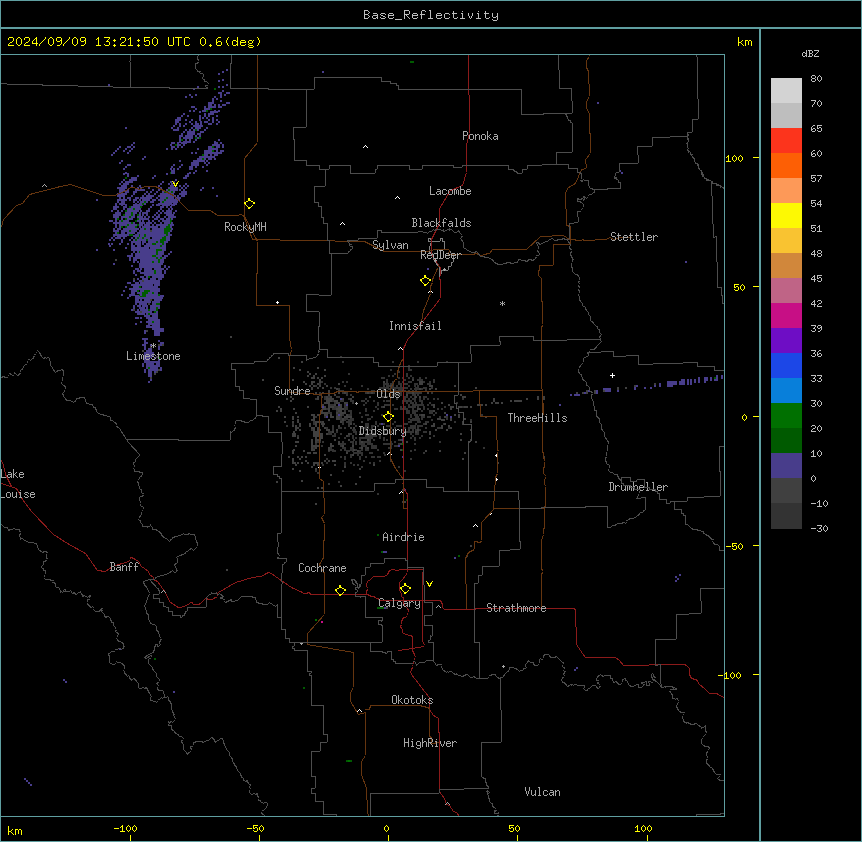Select the yellow 51-54 dBZ legend swatch

click(786, 215)
